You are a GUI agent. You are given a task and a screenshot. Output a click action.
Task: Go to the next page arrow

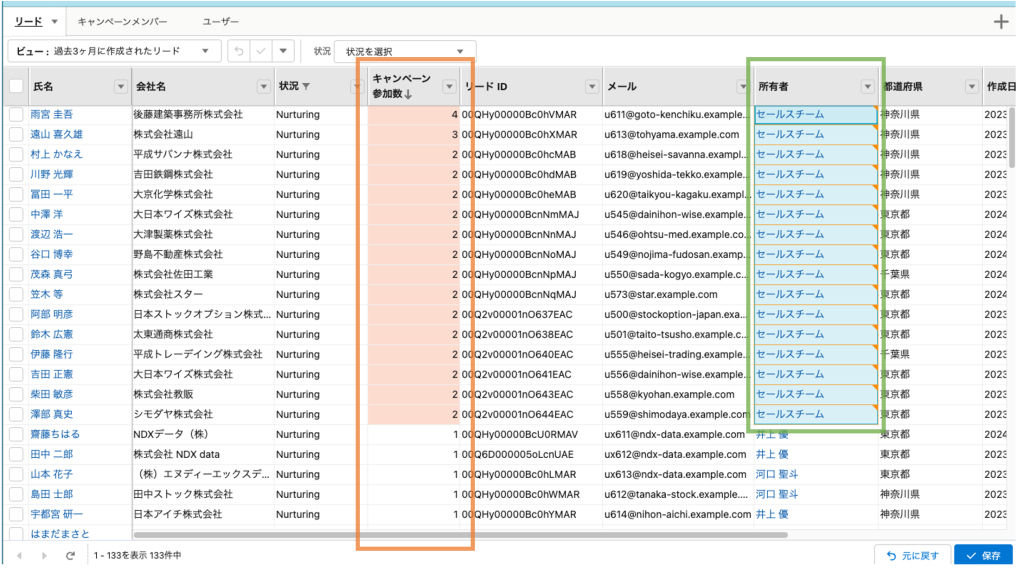click(x=44, y=554)
